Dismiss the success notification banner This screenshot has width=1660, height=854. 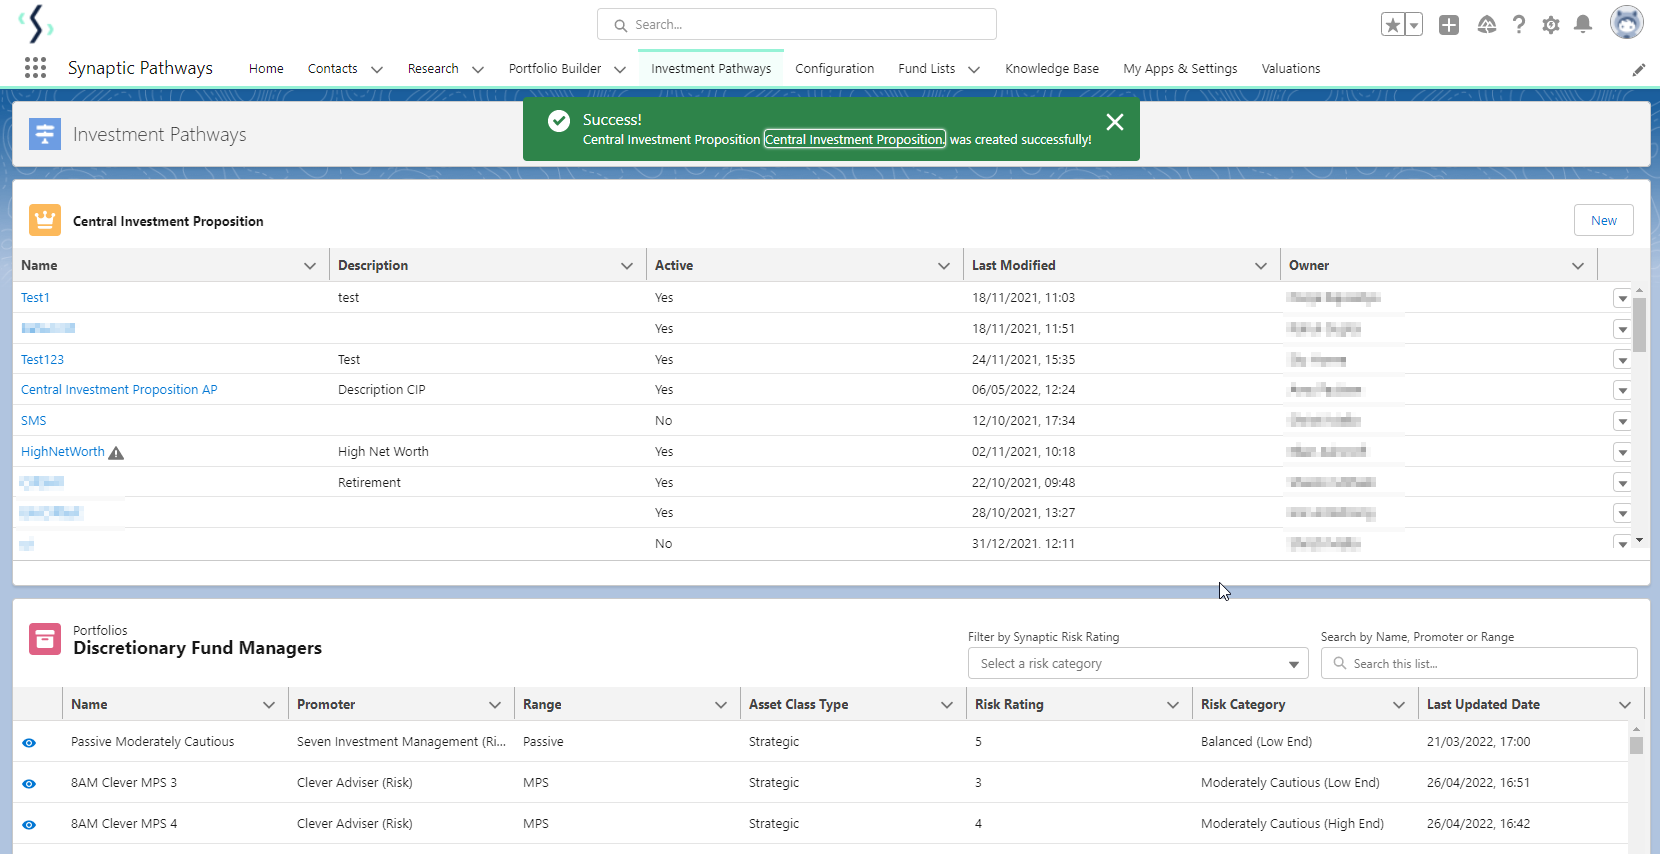pos(1115,122)
